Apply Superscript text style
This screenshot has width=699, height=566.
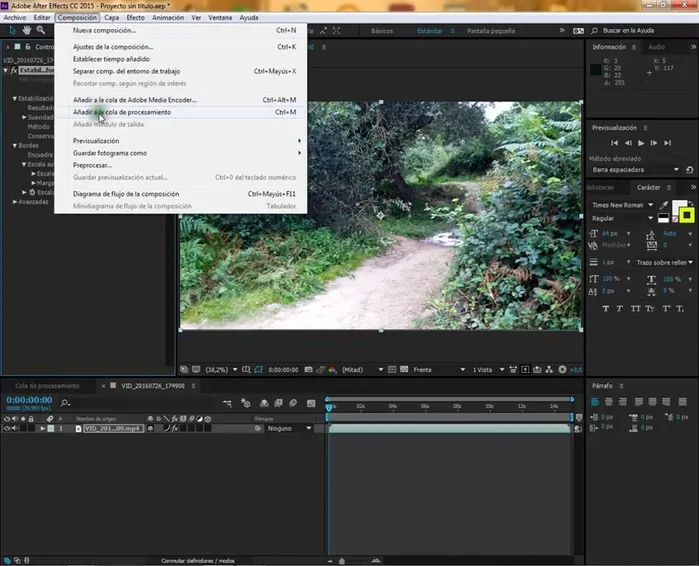666,308
